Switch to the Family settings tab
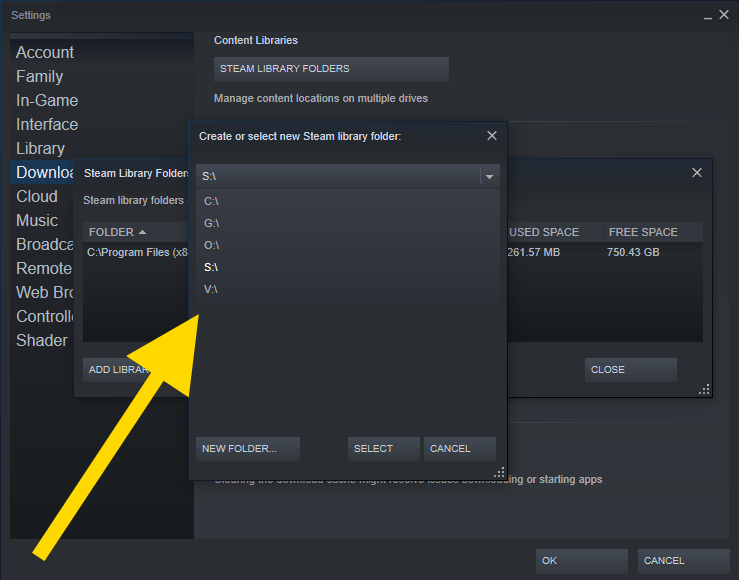Screen dimensions: 739x580 40,76
